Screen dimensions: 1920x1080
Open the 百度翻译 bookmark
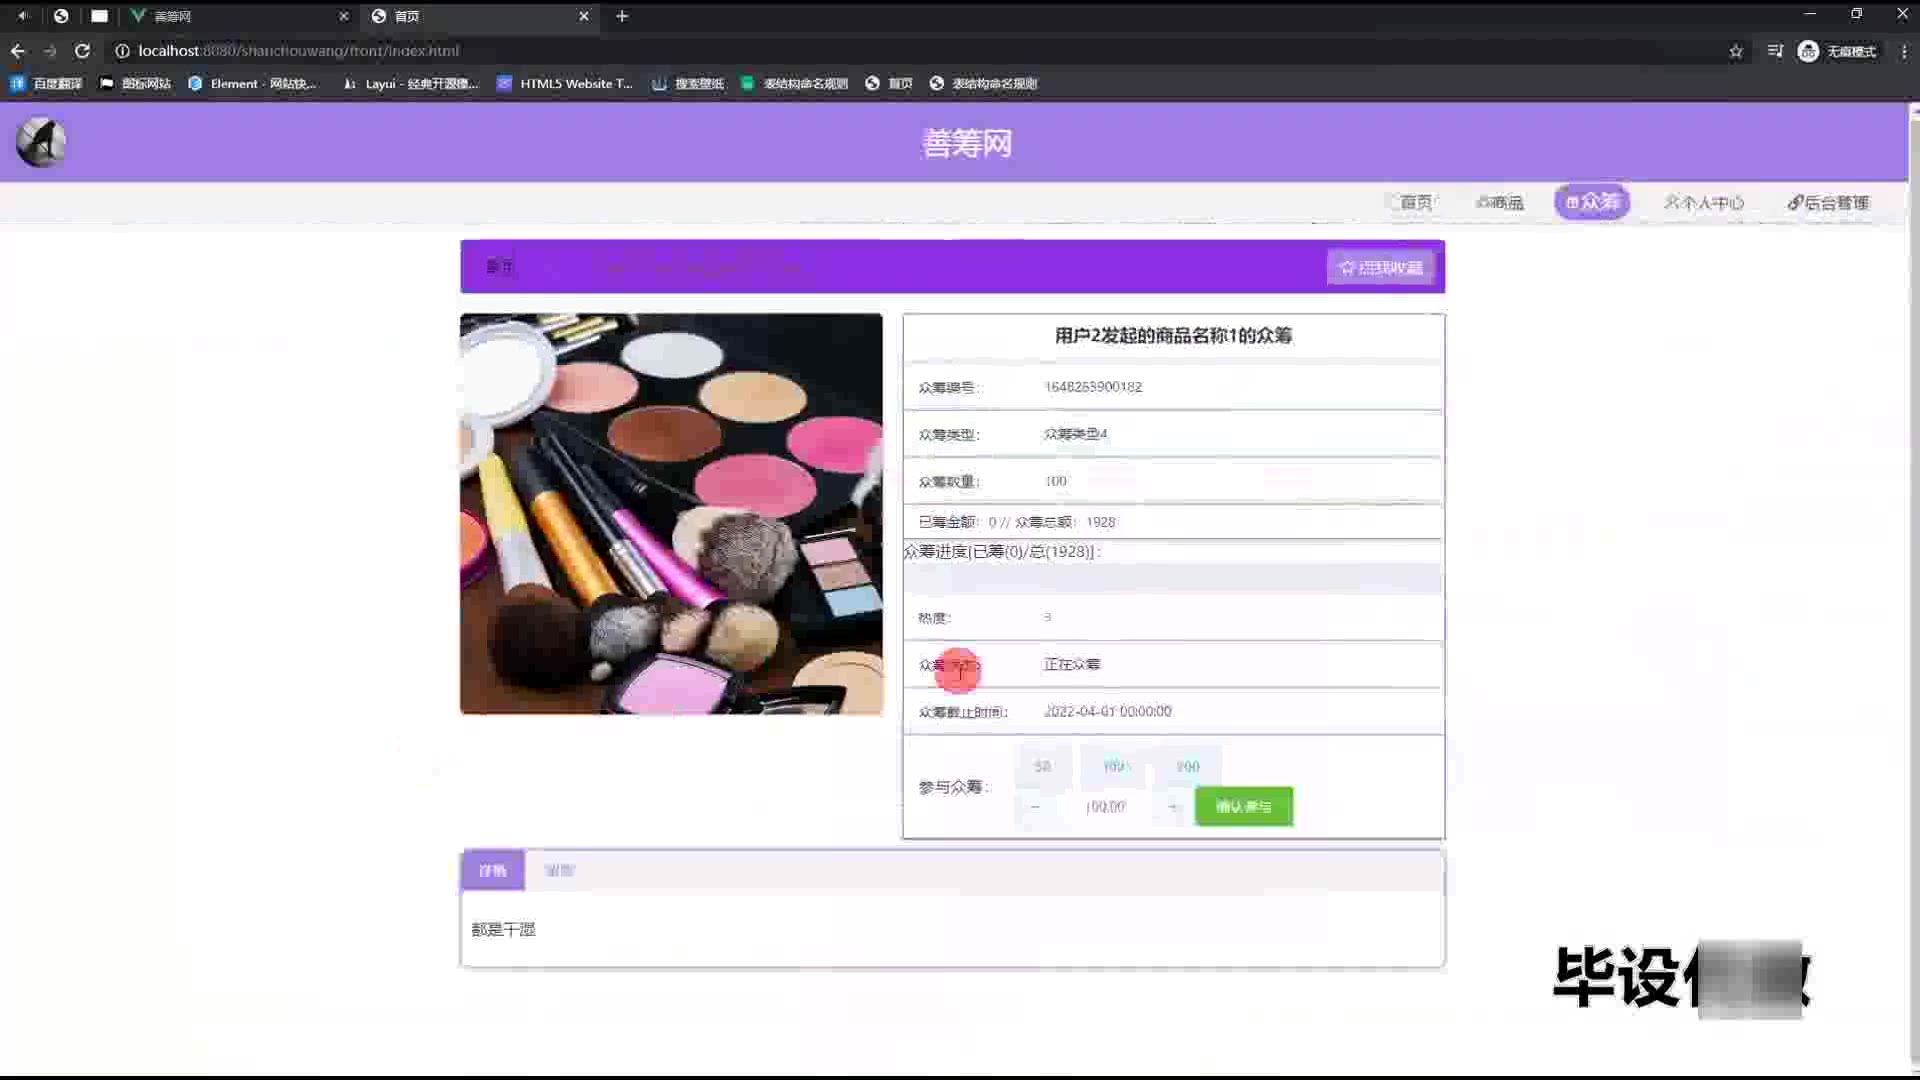coord(46,83)
